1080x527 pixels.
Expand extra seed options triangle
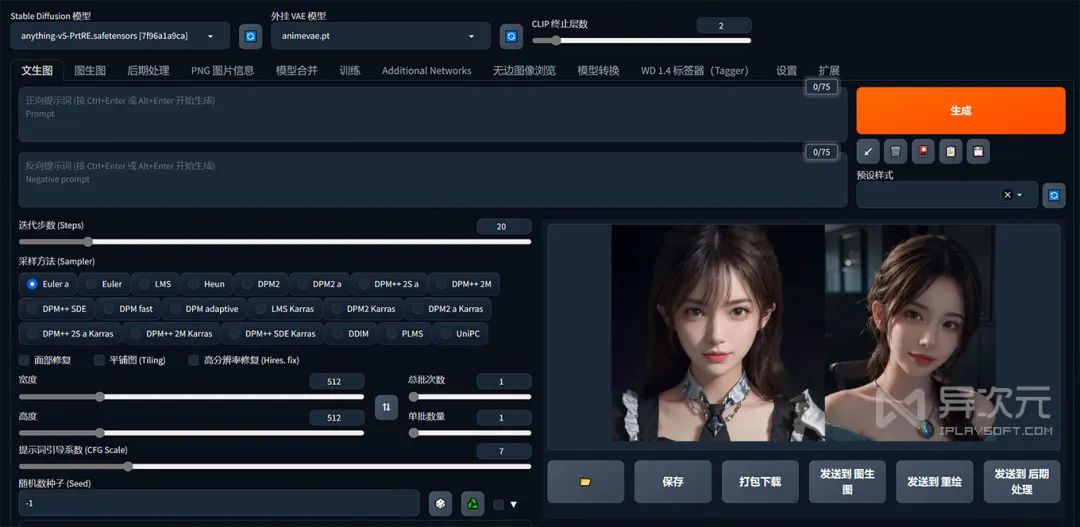(513, 505)
